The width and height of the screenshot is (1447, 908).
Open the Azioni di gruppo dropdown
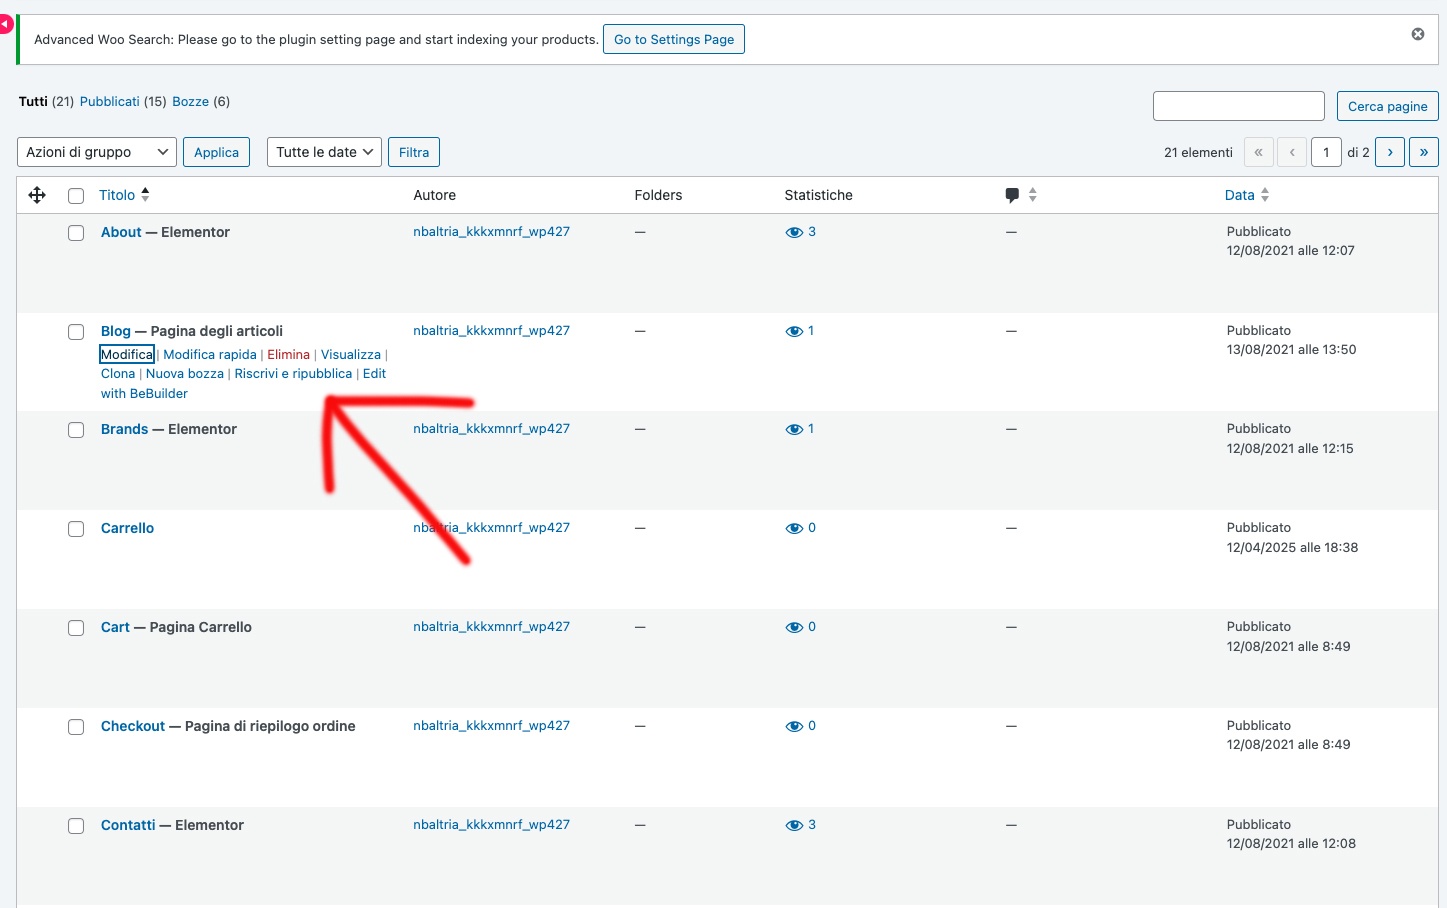[x=97, y=152]
